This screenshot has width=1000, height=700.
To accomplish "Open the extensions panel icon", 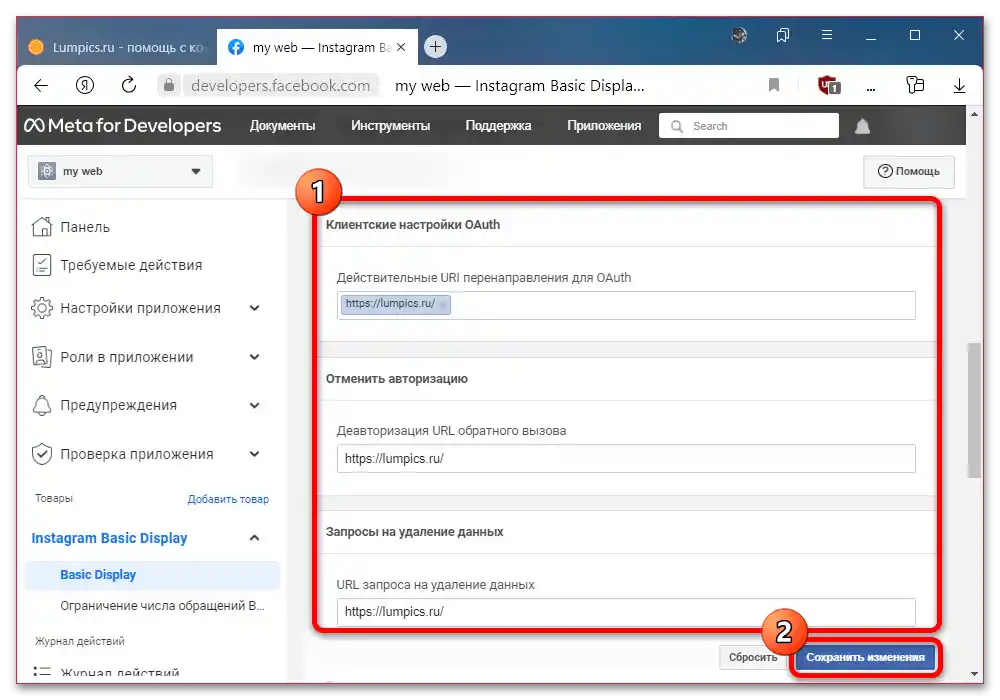I will coord(915,85).
